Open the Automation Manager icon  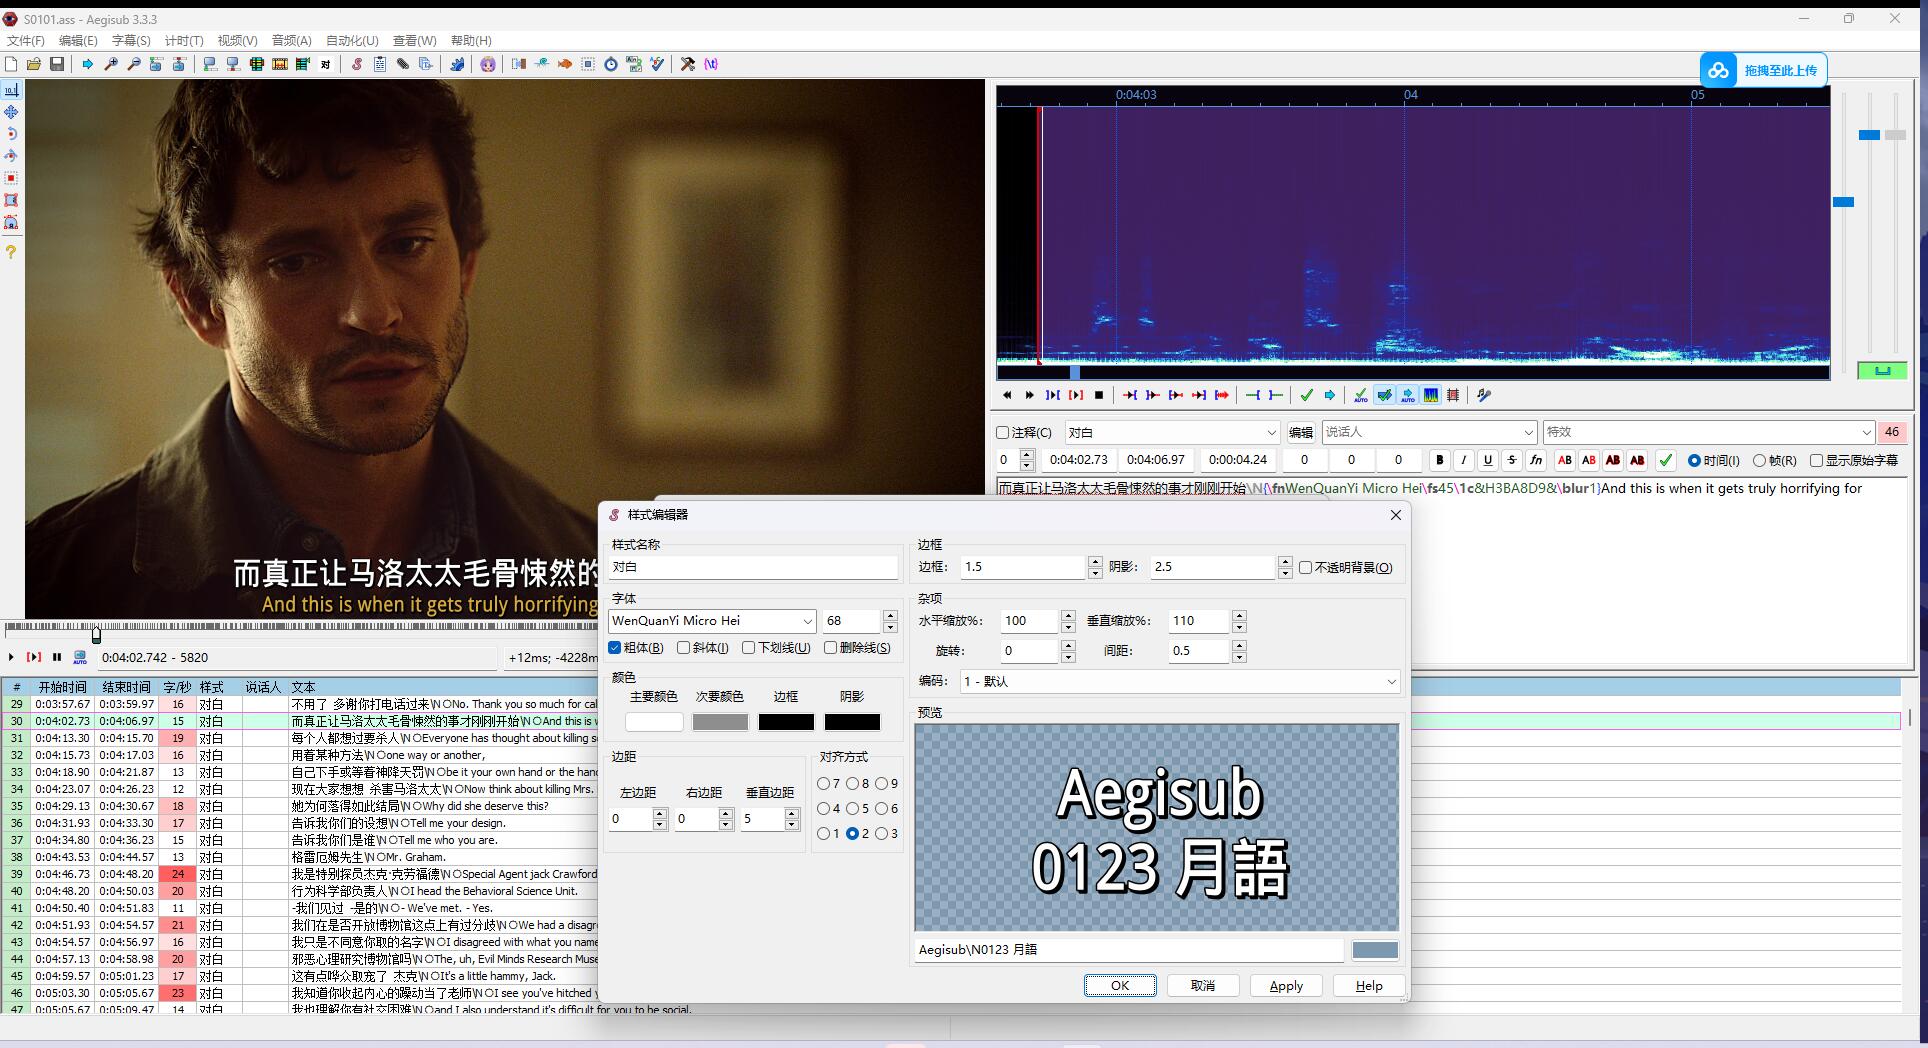tap(457, 64)
